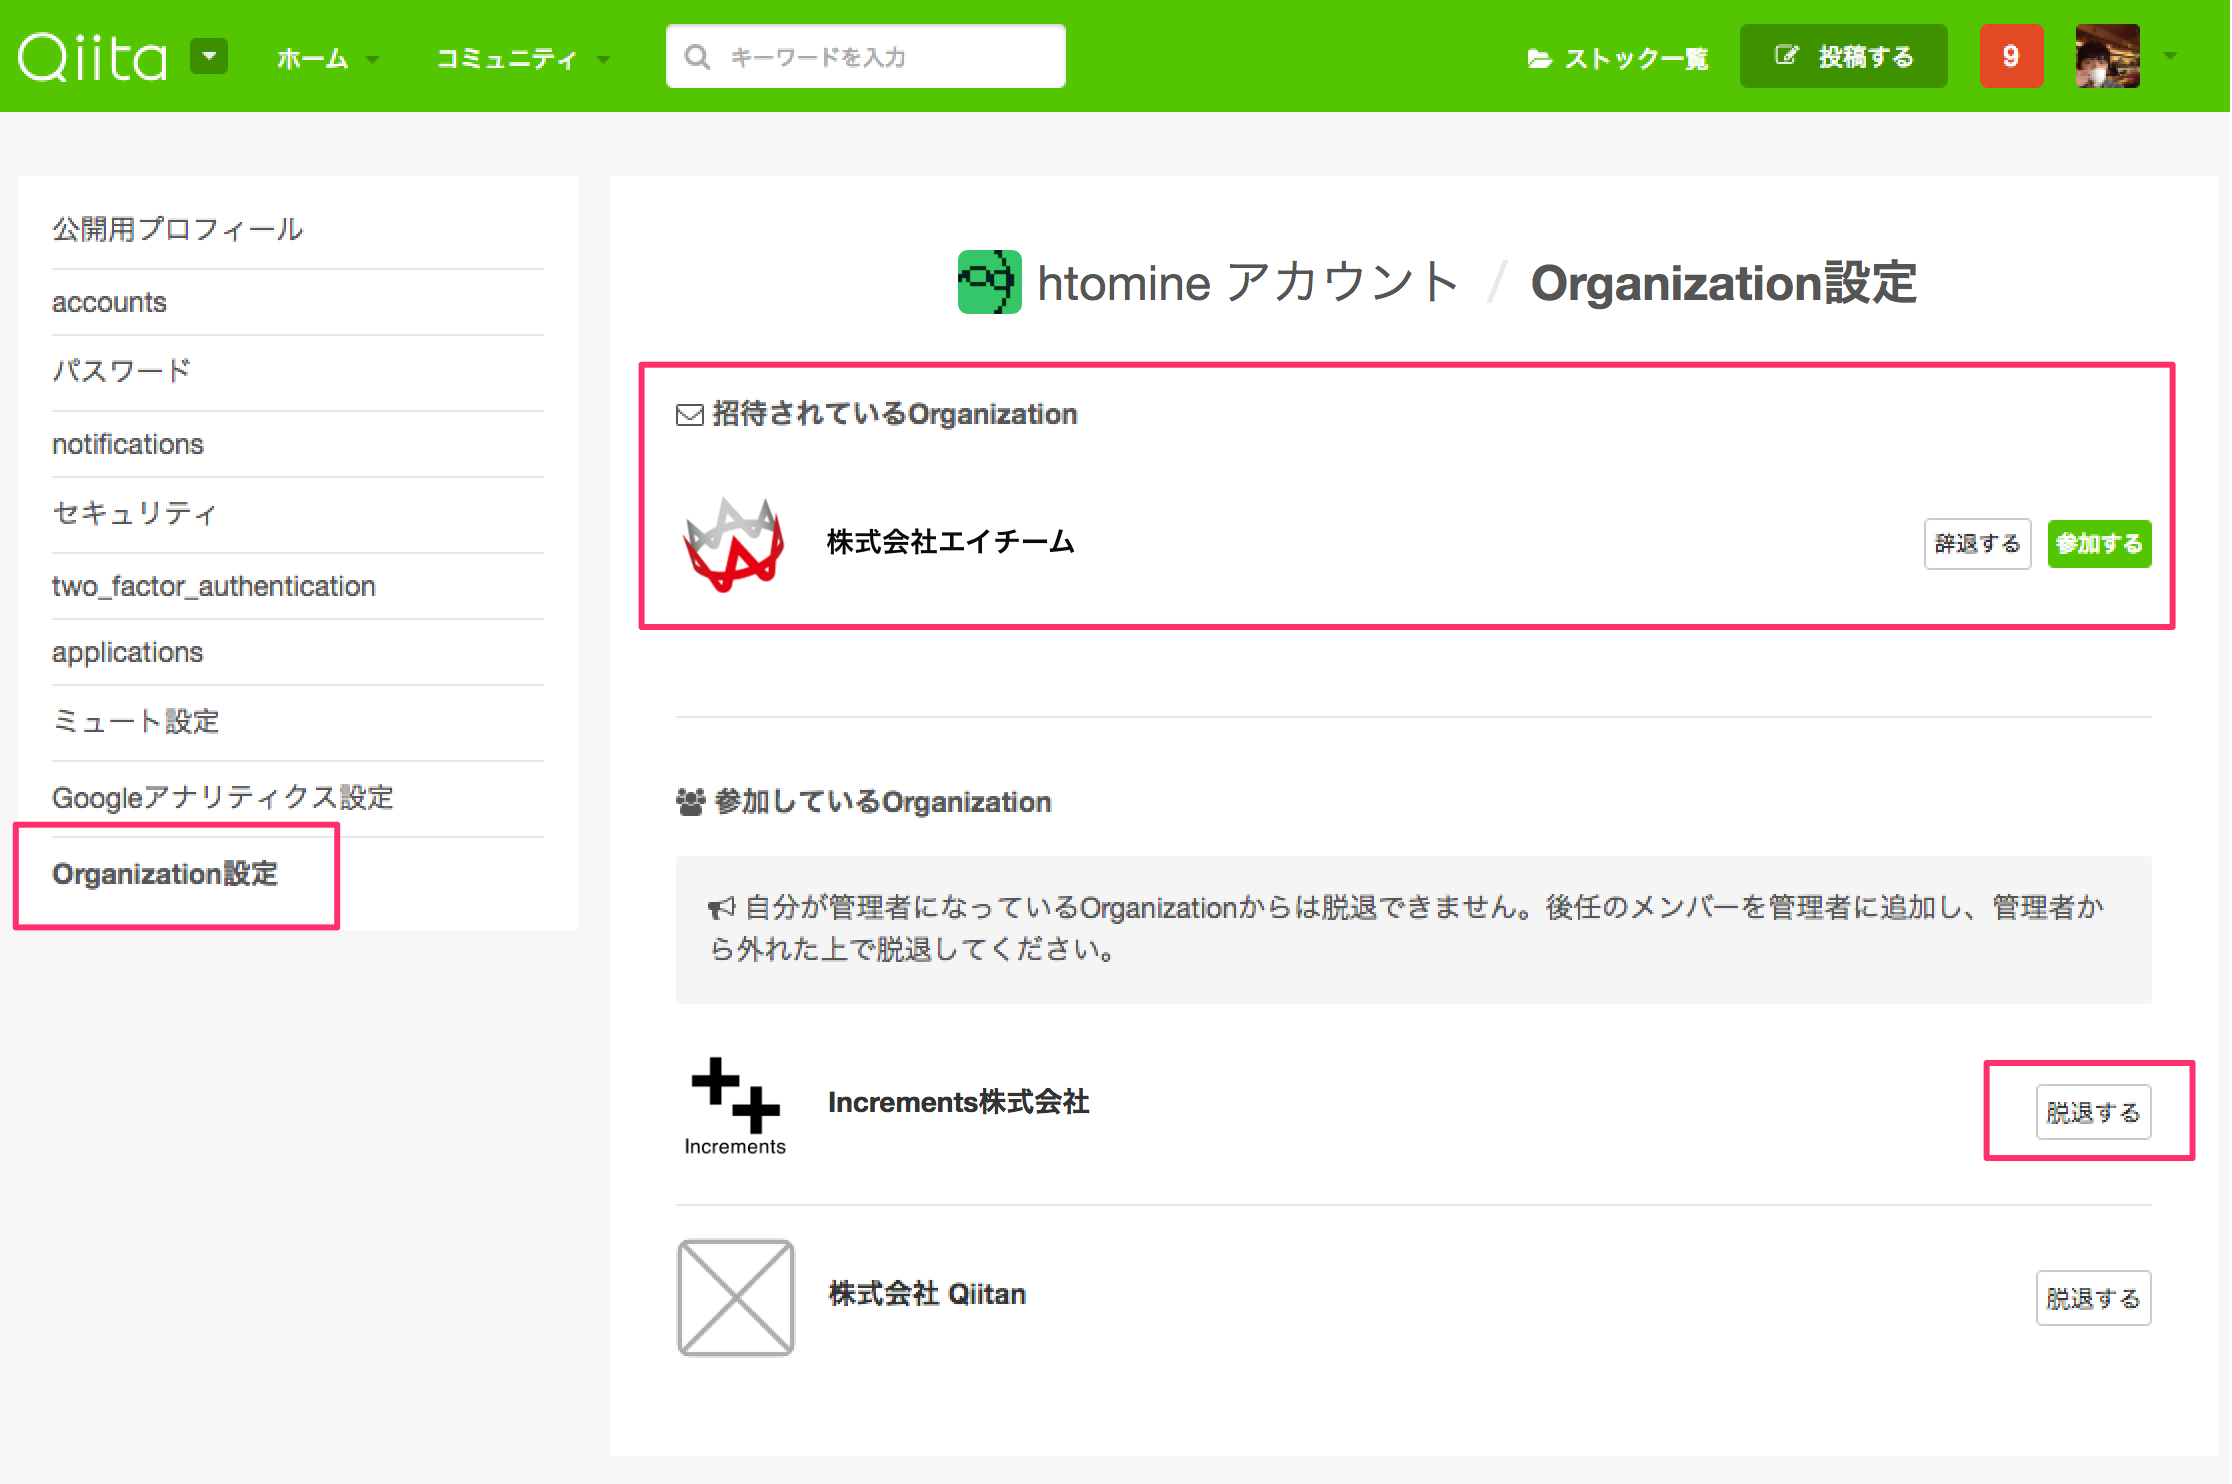Leave Increments株式会社 with 脱退する
This screenshot has width=2232, height=1484.
(x=2092, y=1112)
